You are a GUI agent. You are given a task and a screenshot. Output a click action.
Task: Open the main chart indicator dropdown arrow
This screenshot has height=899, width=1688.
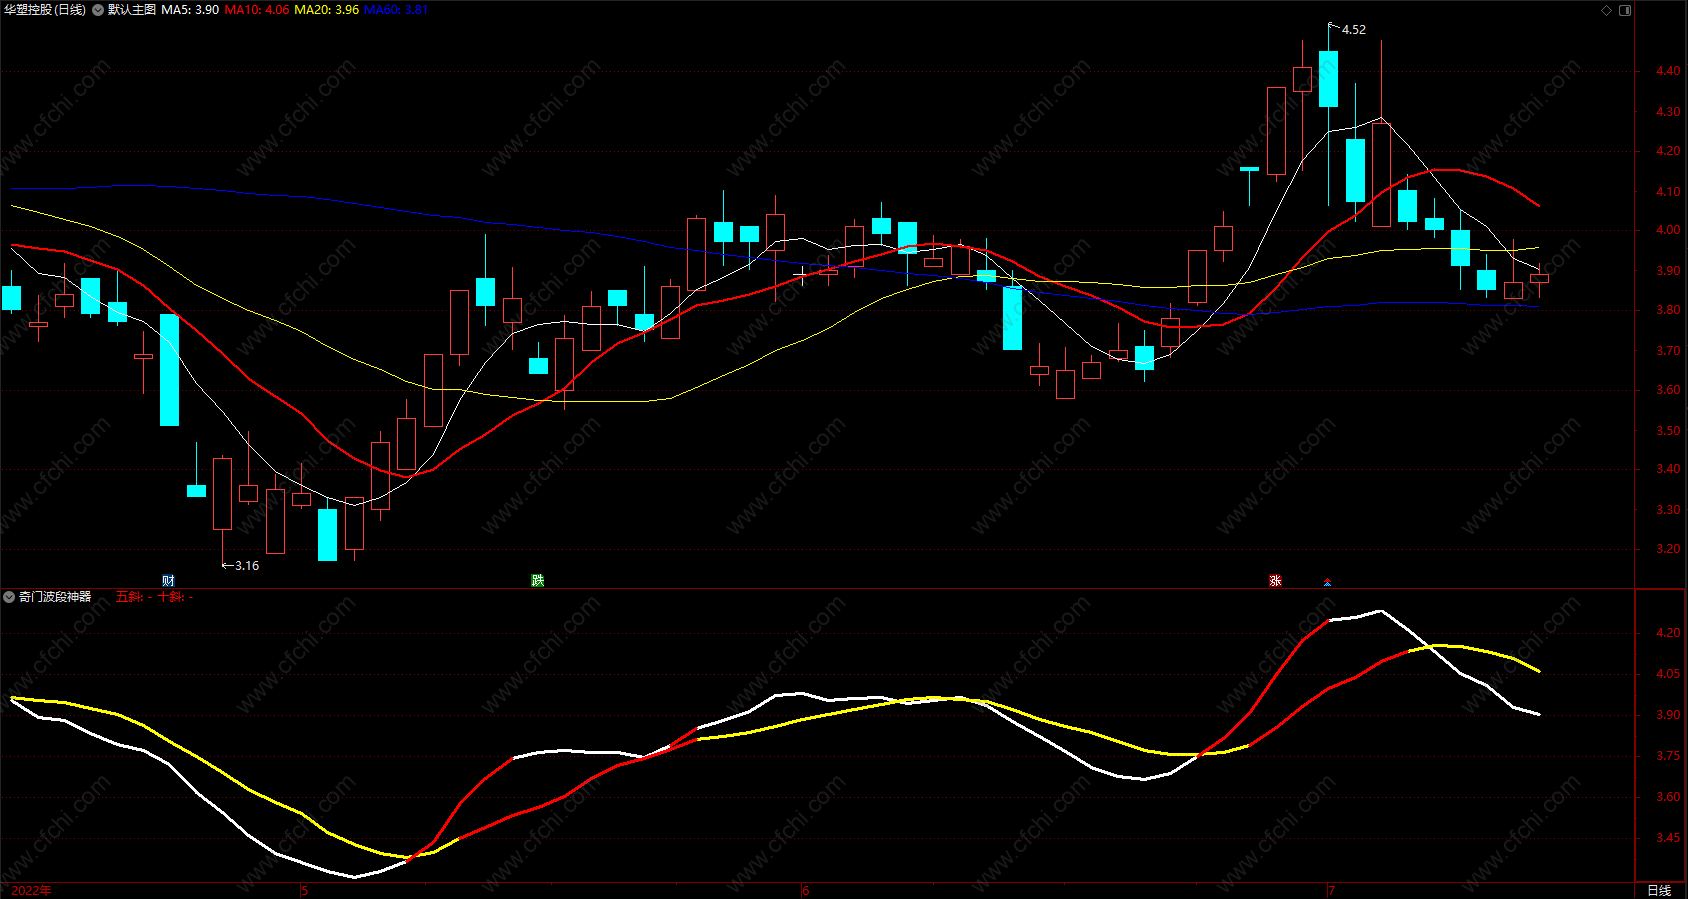98,10
